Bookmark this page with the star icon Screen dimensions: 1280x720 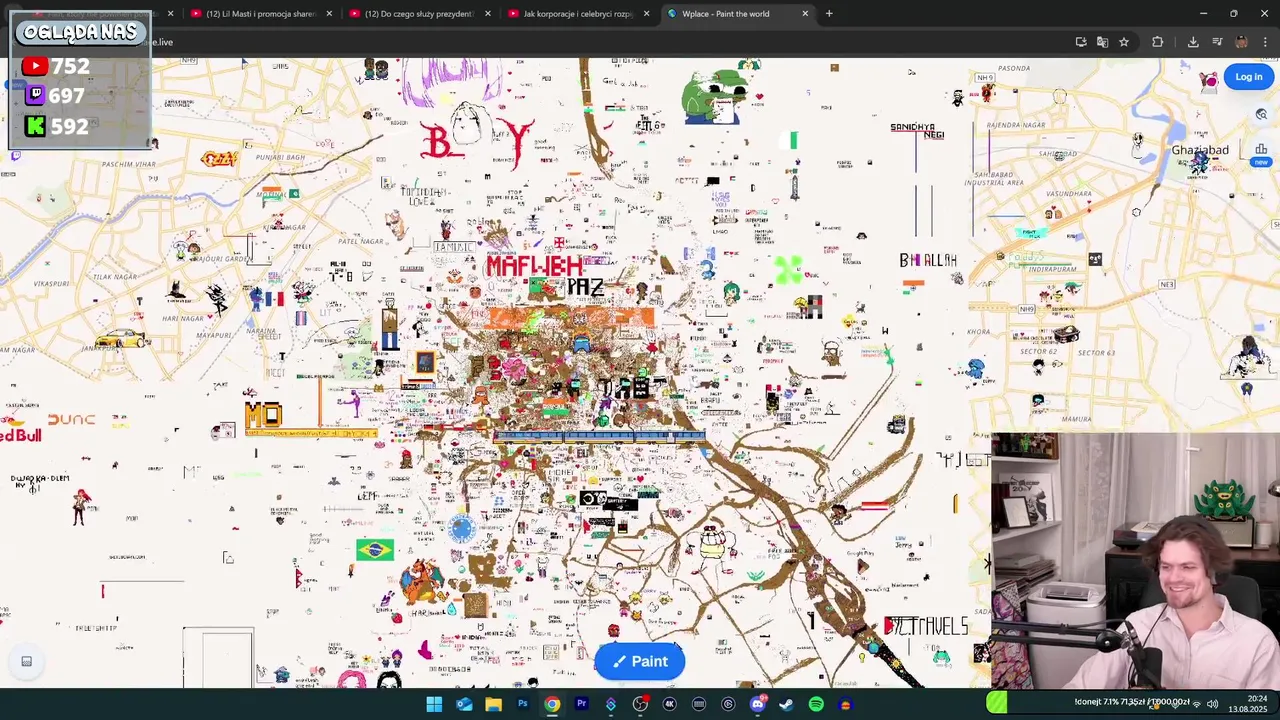point(1124,42)
